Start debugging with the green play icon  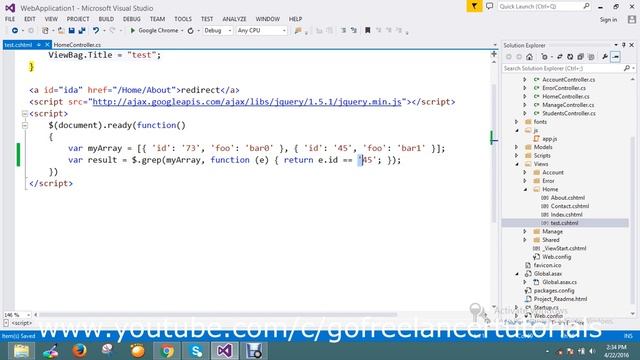pos(132,31)
